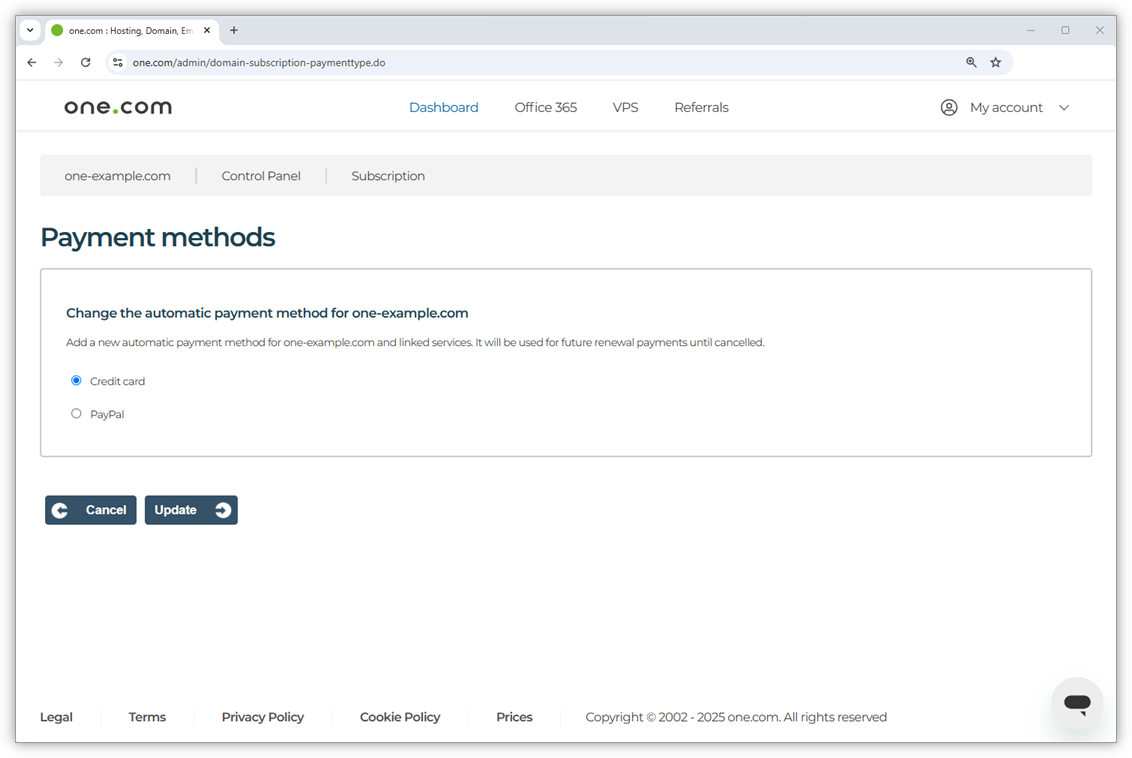Image resolution: width=1132 pixels, height=758 pixels.
Task: Open the chat support bubble
Action: (x=1077, y=703)
